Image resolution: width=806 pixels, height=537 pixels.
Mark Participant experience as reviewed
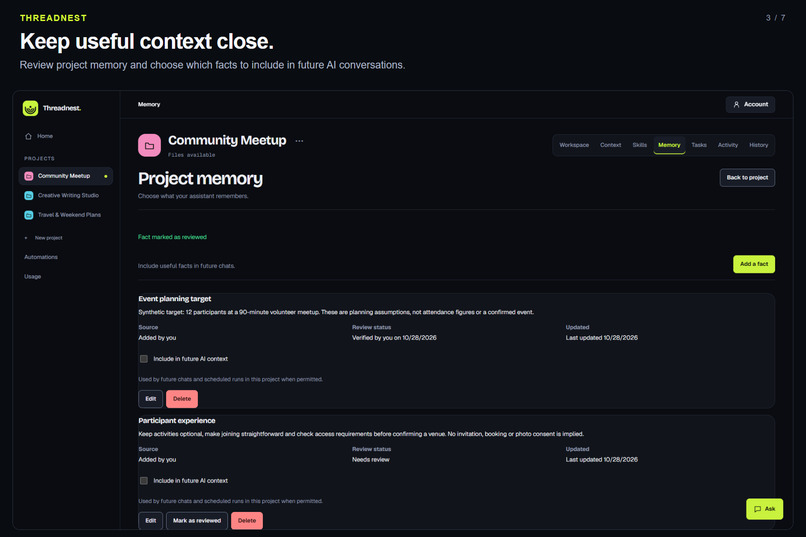(197, 521)
